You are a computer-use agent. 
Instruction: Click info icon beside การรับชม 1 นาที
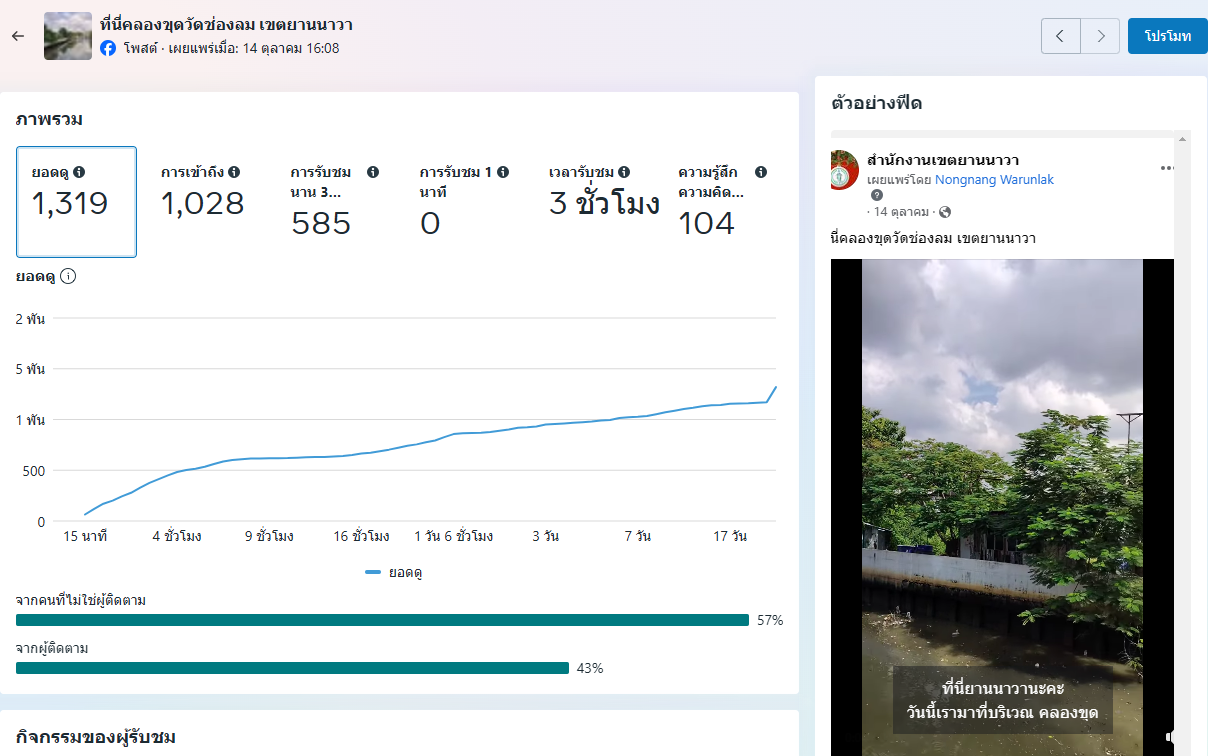pyautogui.click(x=503, y=172)
